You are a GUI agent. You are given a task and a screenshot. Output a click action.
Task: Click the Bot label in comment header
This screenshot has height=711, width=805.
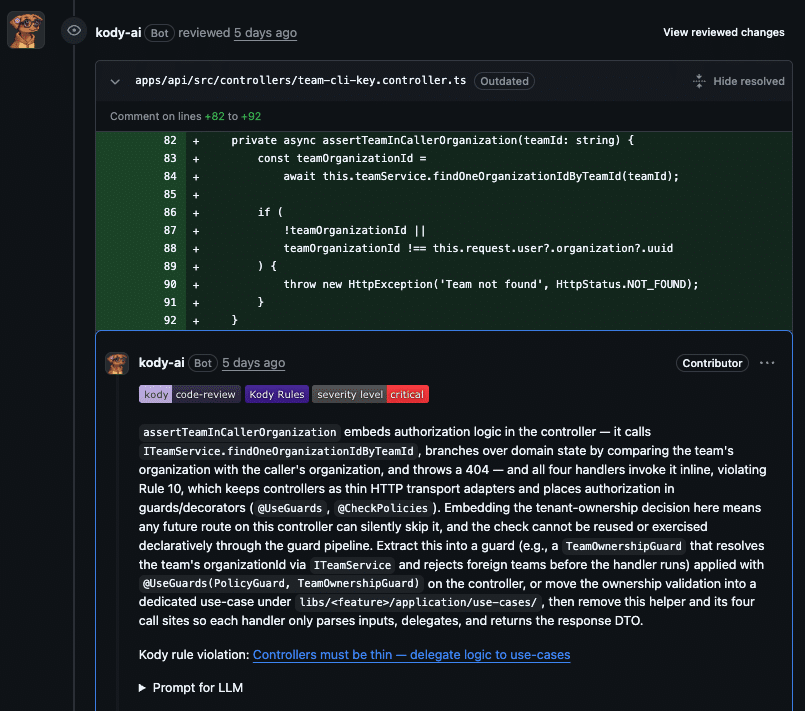click(203, 363)
